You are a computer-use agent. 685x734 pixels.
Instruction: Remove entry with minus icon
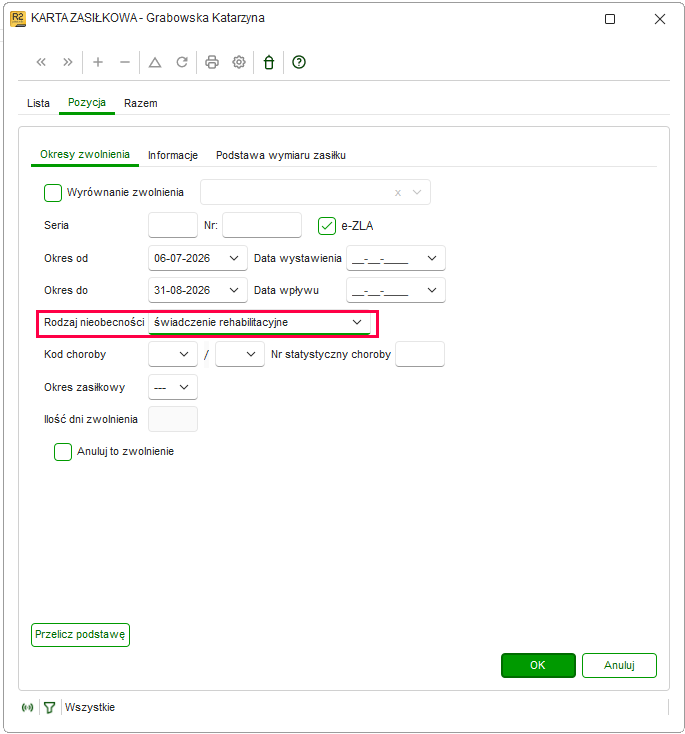[125, 62]
